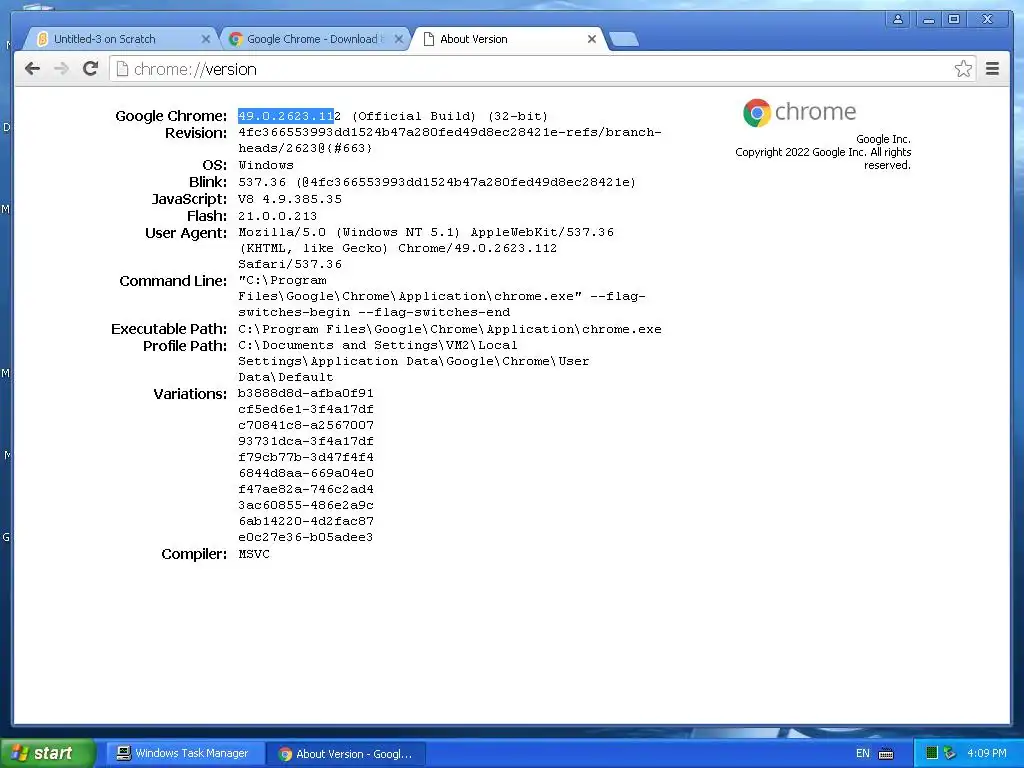Bookmark this page with the star icon
Screen dimensions: 1024x768
coord(963,69)
